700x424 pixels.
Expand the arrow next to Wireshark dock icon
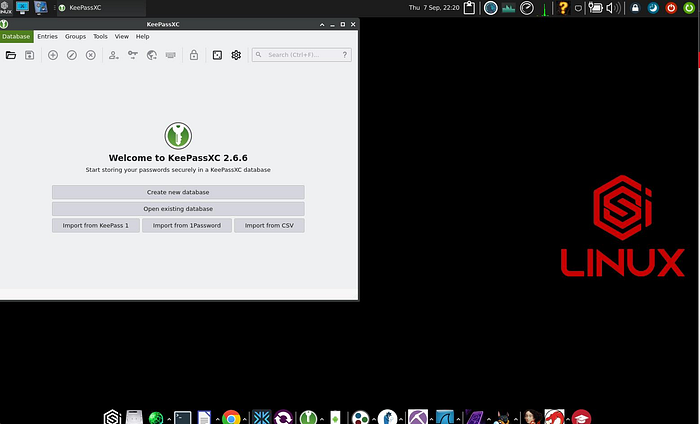pos(458,419)
